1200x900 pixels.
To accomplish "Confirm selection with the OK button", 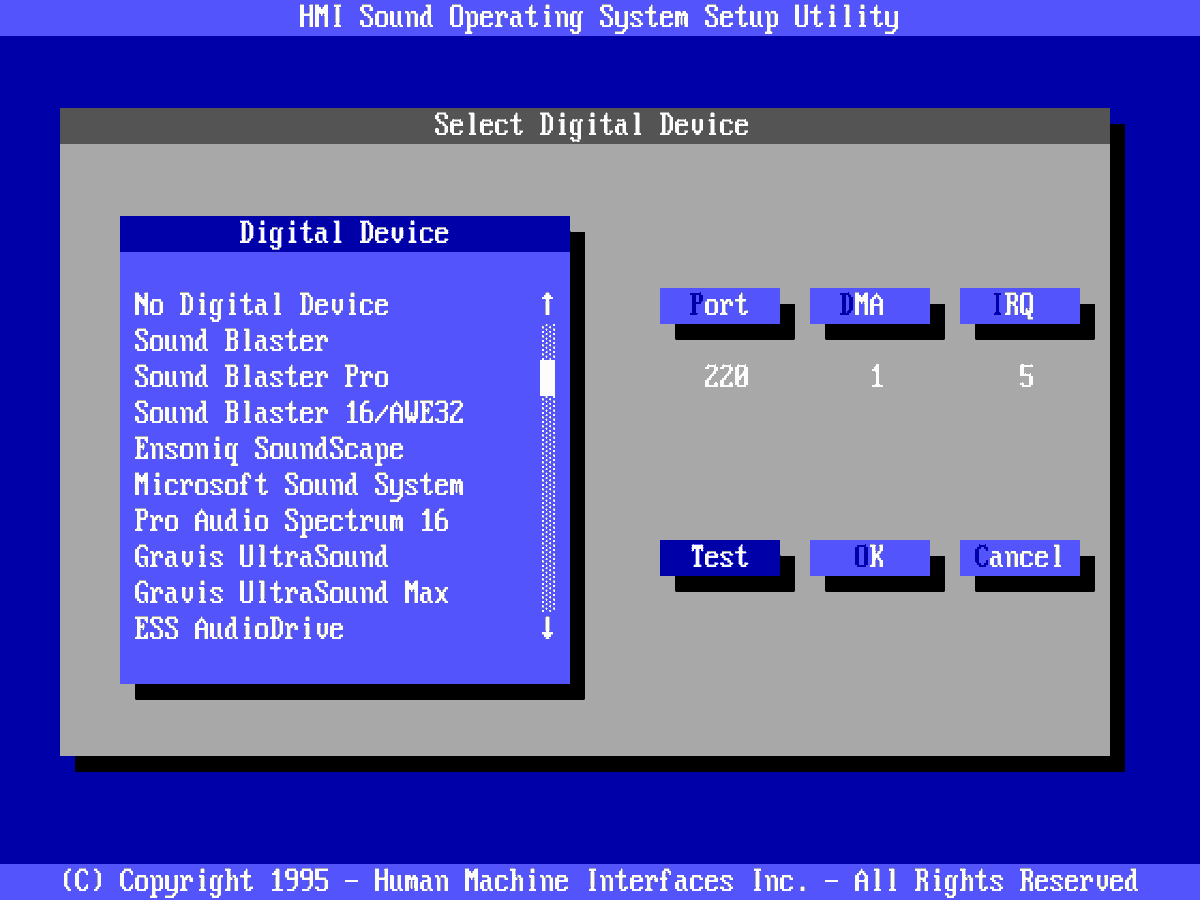I will point(870,557).
